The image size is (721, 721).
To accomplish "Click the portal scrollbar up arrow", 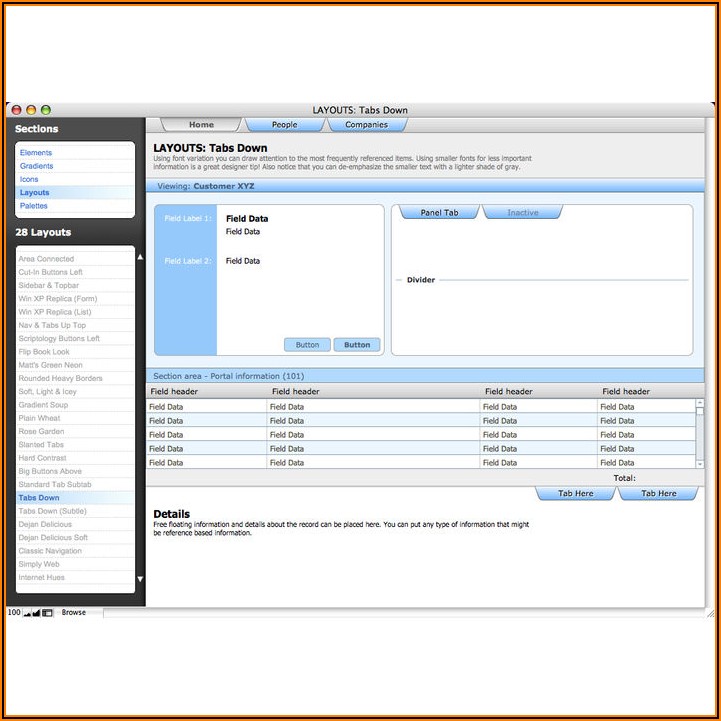I will point(699,404).
